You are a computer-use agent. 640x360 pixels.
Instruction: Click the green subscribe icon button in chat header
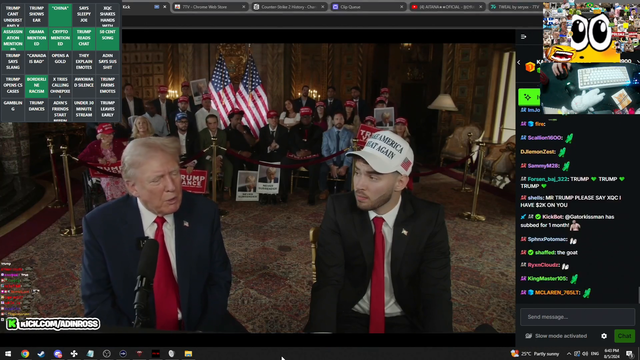529,97
